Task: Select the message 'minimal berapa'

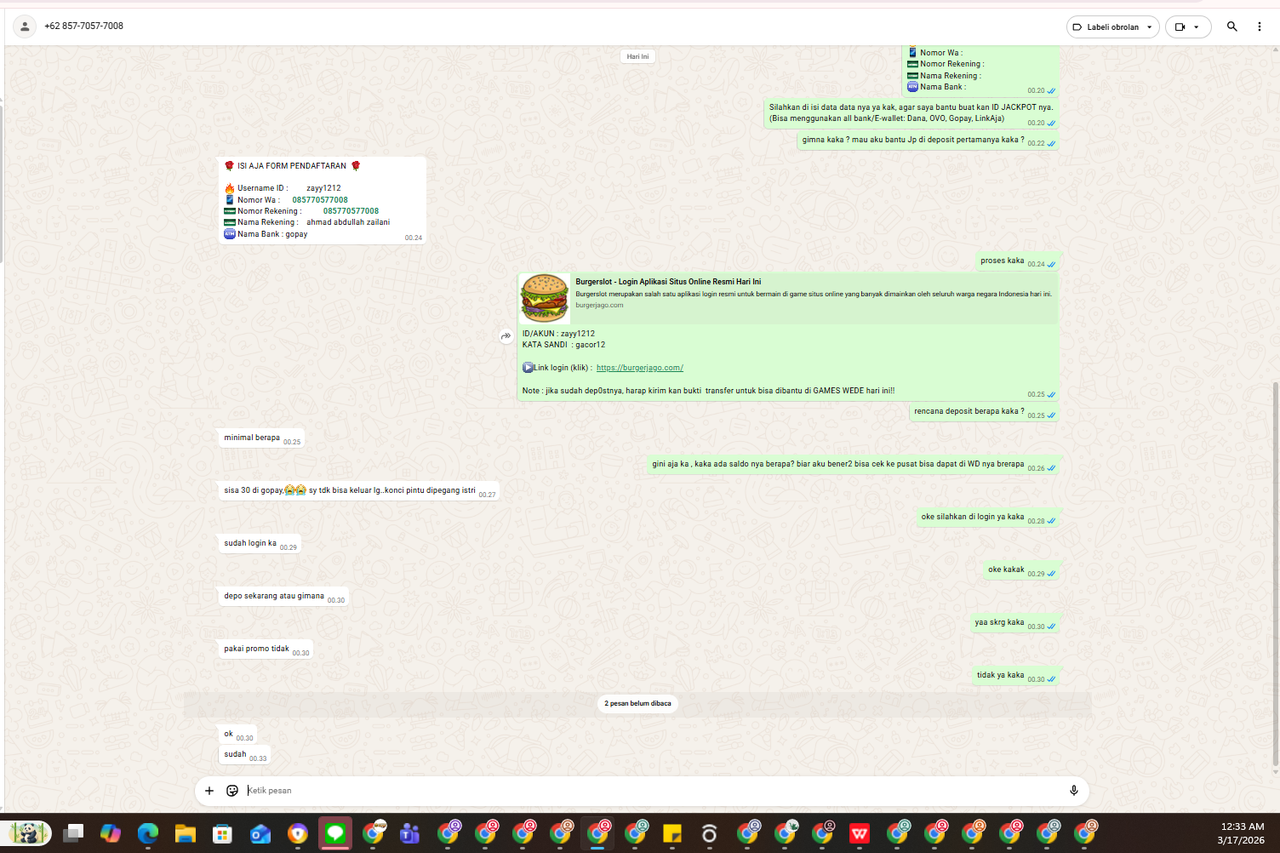Action: coord(262,438)
